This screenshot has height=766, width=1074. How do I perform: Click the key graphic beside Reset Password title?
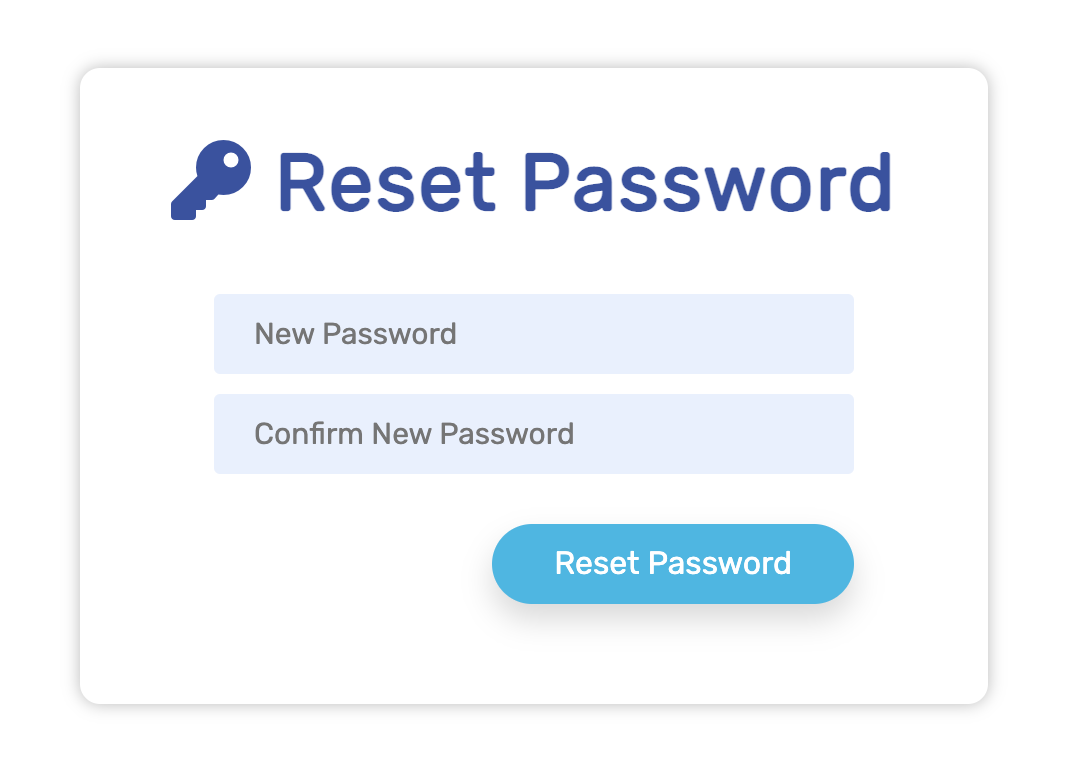[208, 181]
